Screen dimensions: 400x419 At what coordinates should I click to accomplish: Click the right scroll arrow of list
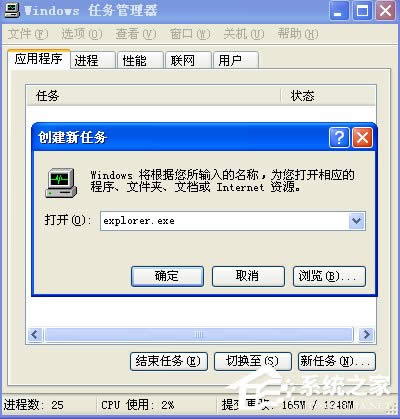tap(366, 334)
